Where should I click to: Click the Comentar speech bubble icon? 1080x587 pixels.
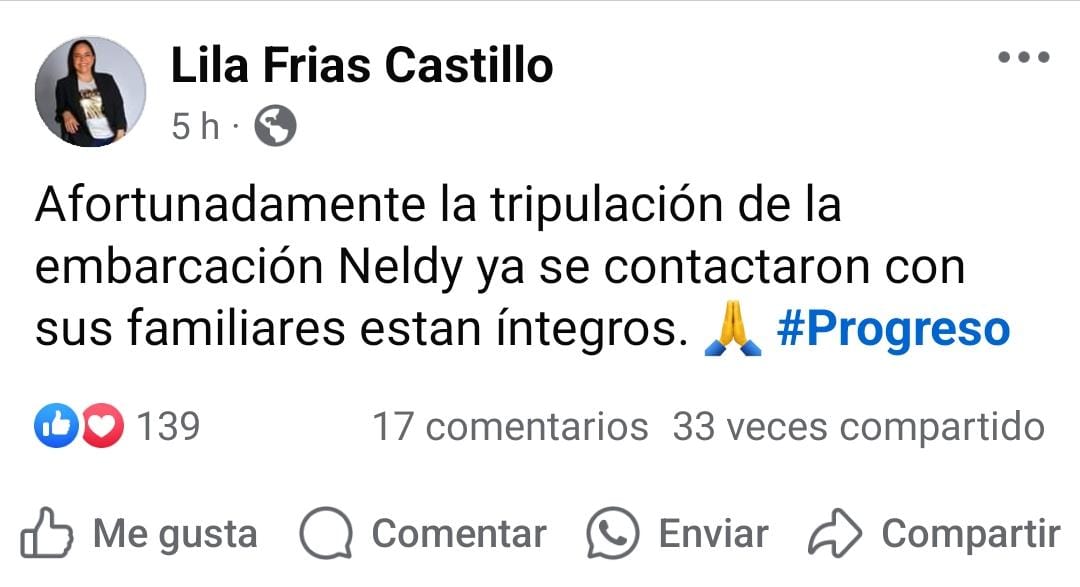click(326, 534)
